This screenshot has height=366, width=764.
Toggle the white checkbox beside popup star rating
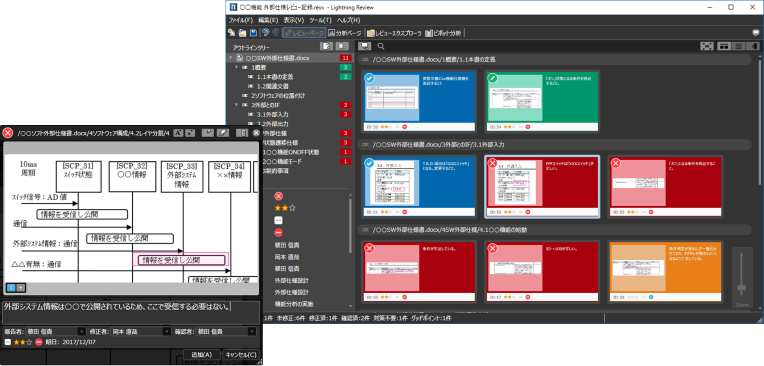point(8,342)
